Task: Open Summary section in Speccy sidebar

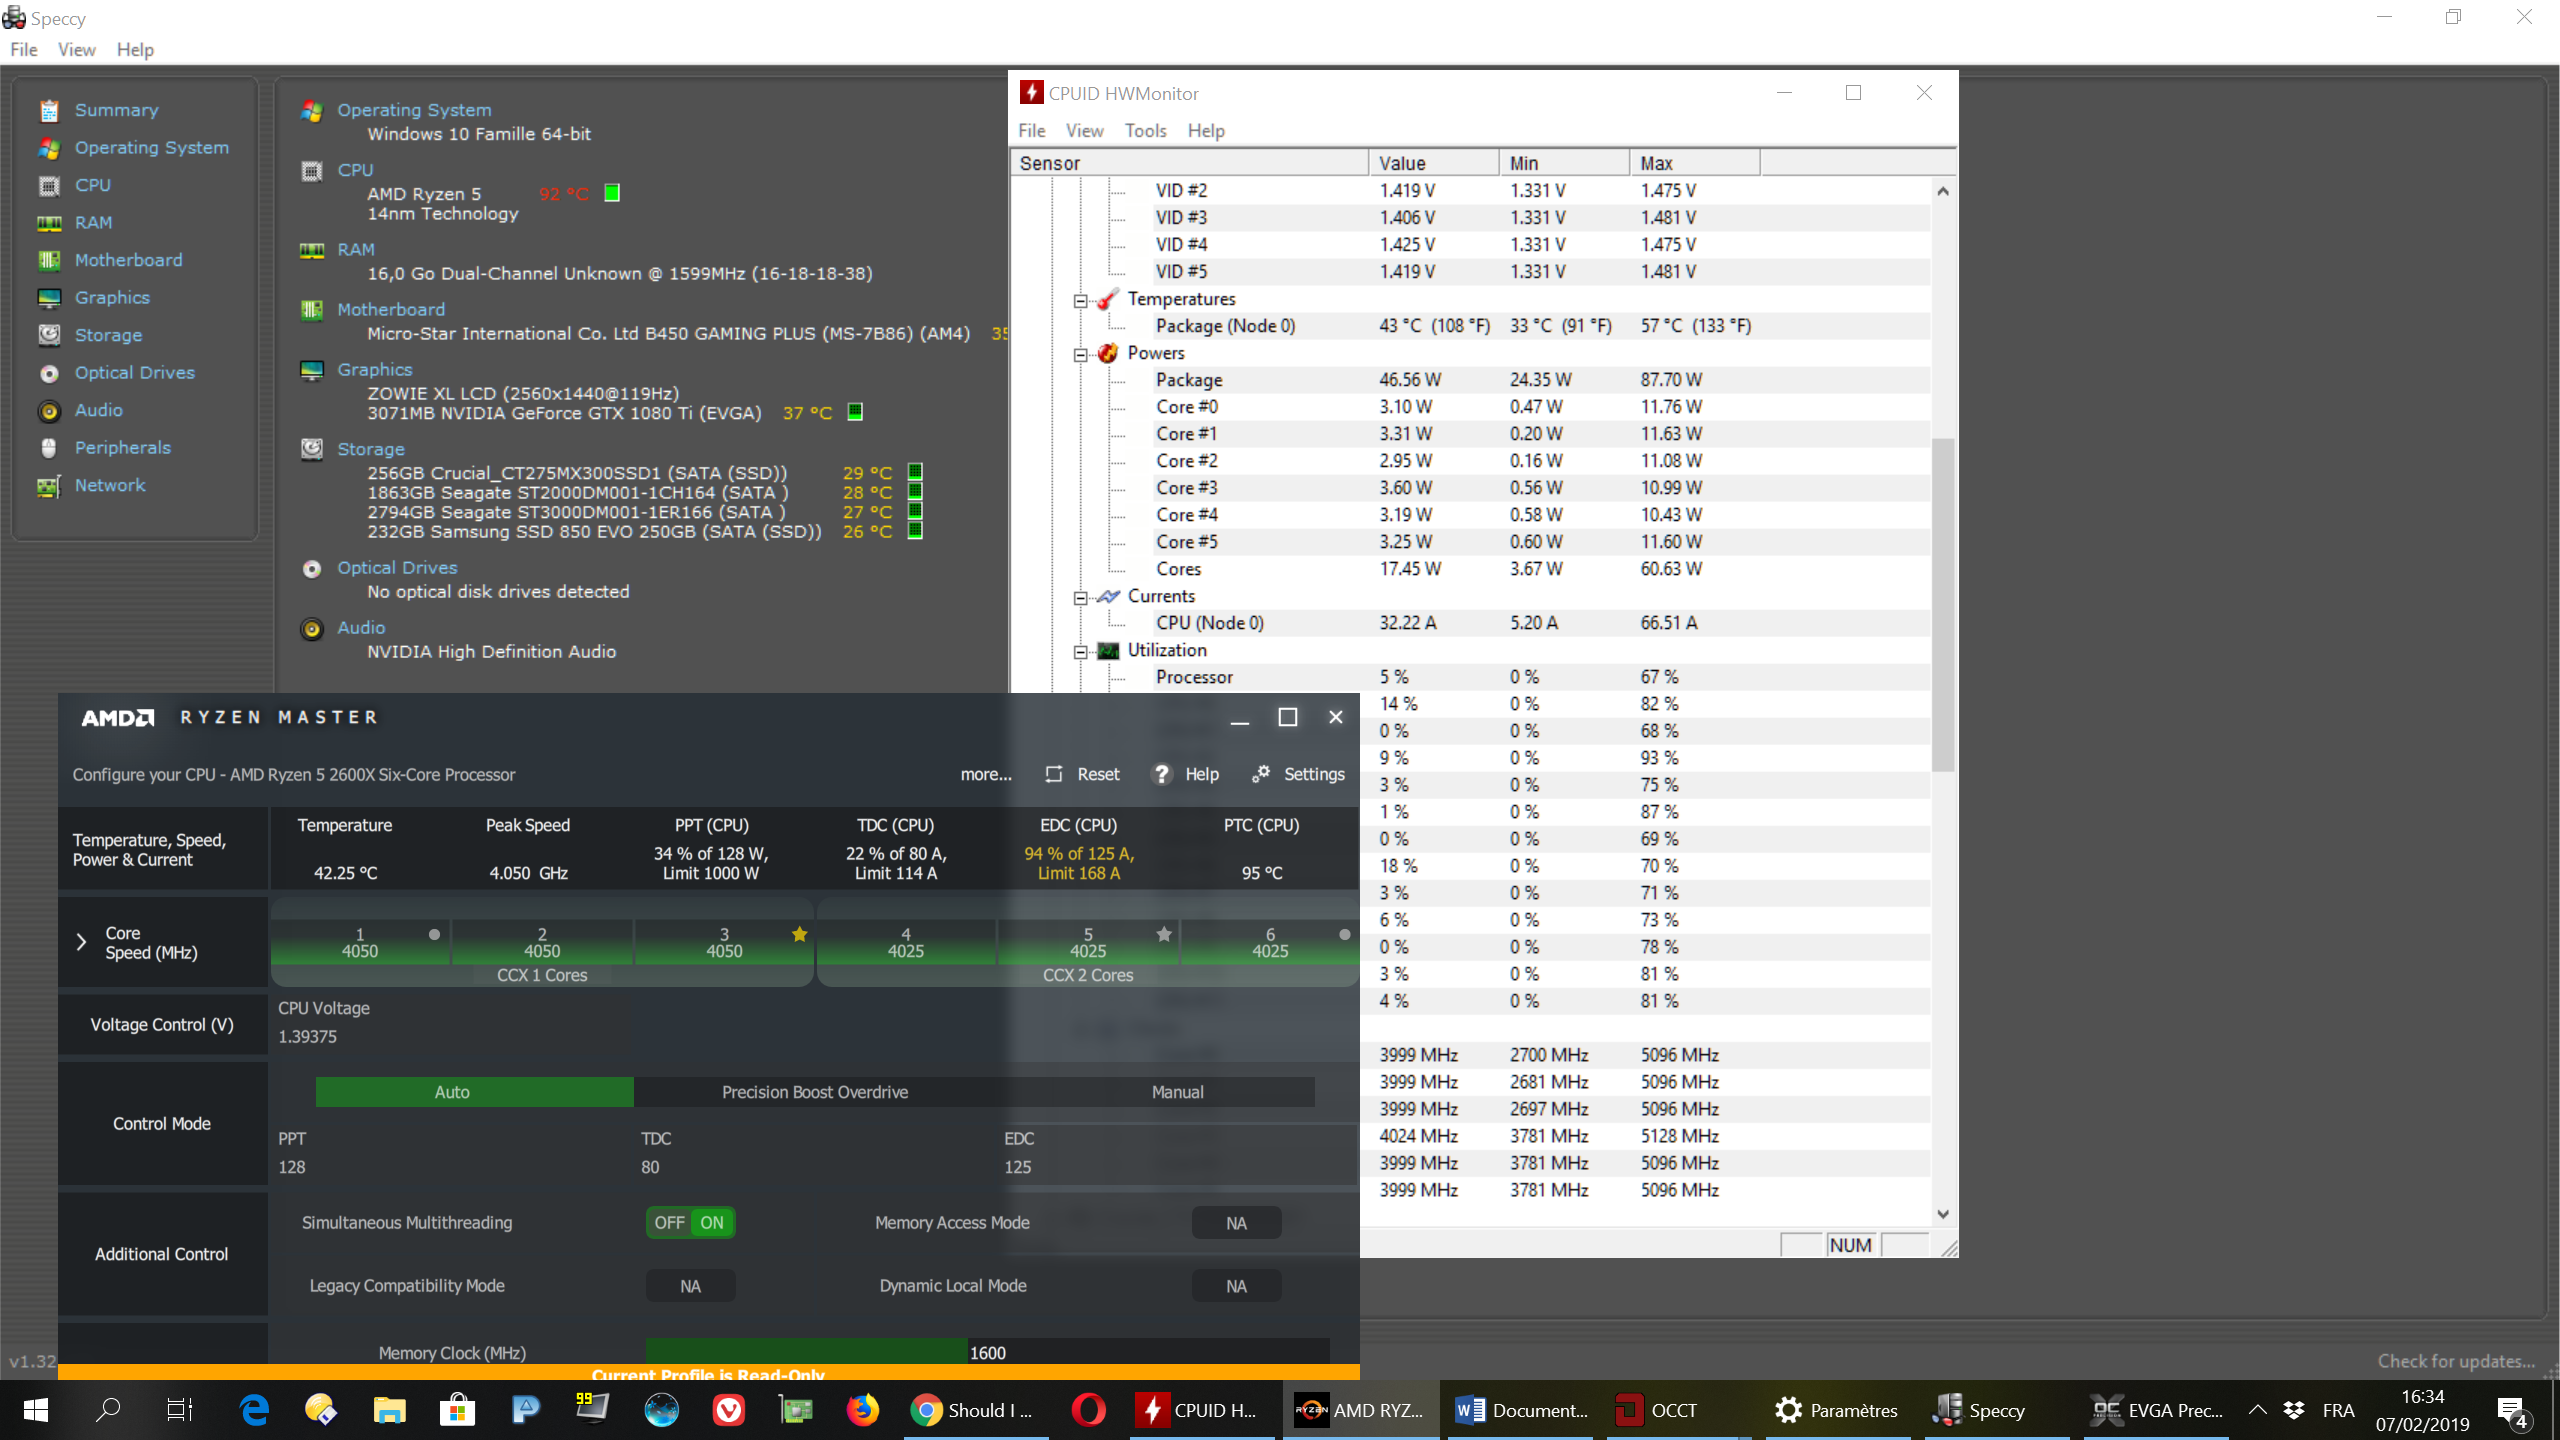Action: pyautogui.click(x=116, y=110)
